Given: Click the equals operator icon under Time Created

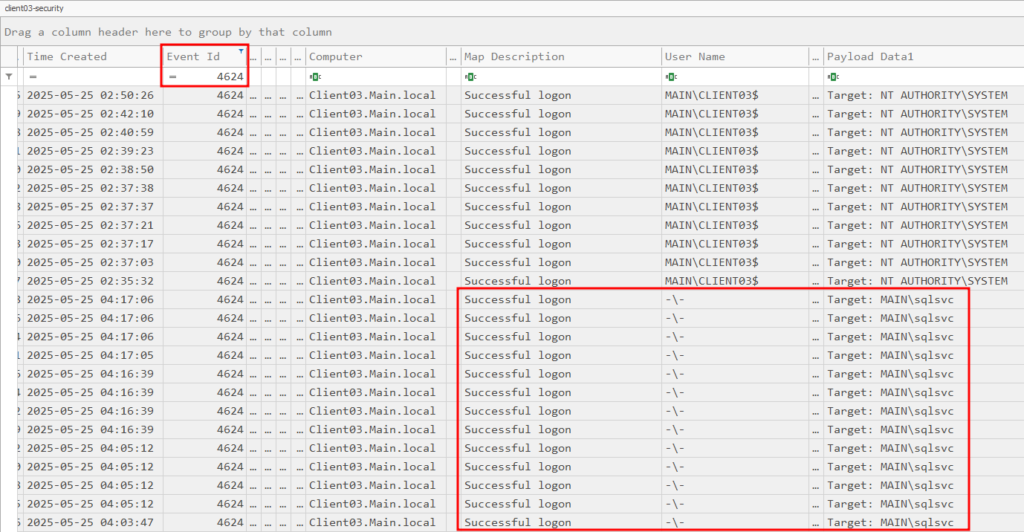Looking at the screenshot, I should 33,76.
